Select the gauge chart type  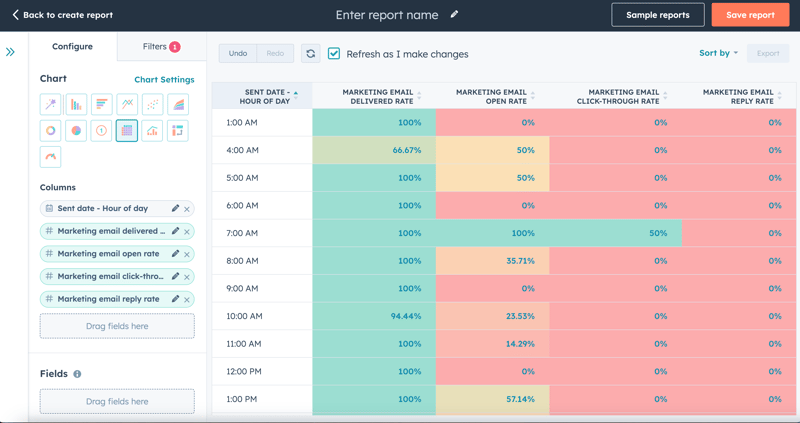pyautogui.click(x=51, y=157)
